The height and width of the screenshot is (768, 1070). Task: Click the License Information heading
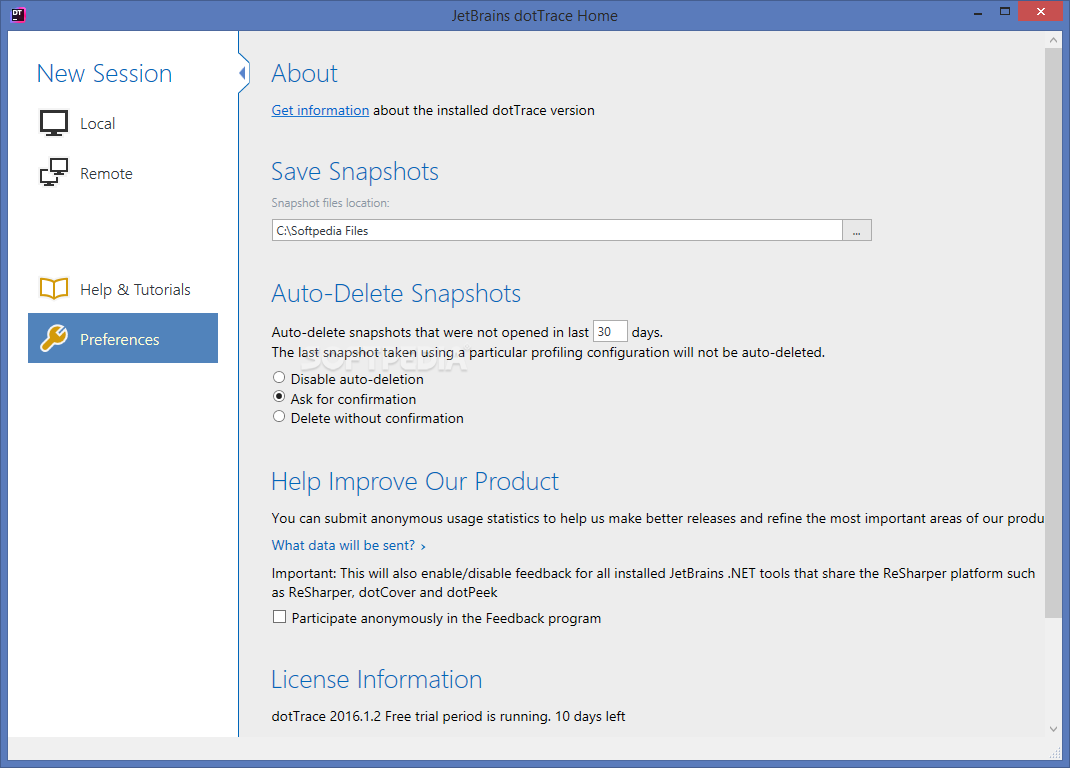[x=377, y=679]
